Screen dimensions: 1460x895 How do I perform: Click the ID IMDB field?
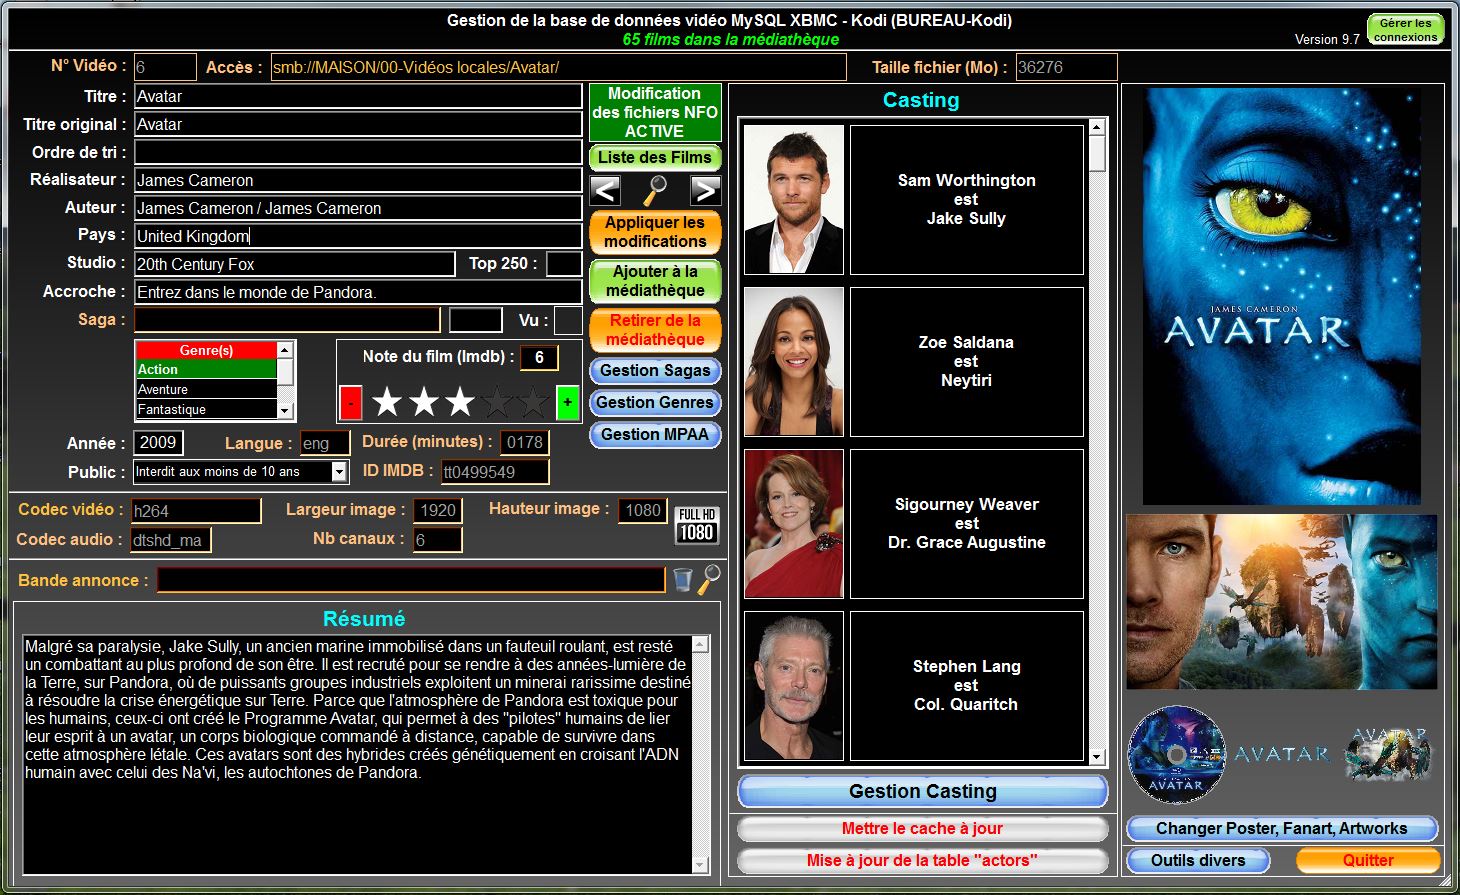pos(495,472)
